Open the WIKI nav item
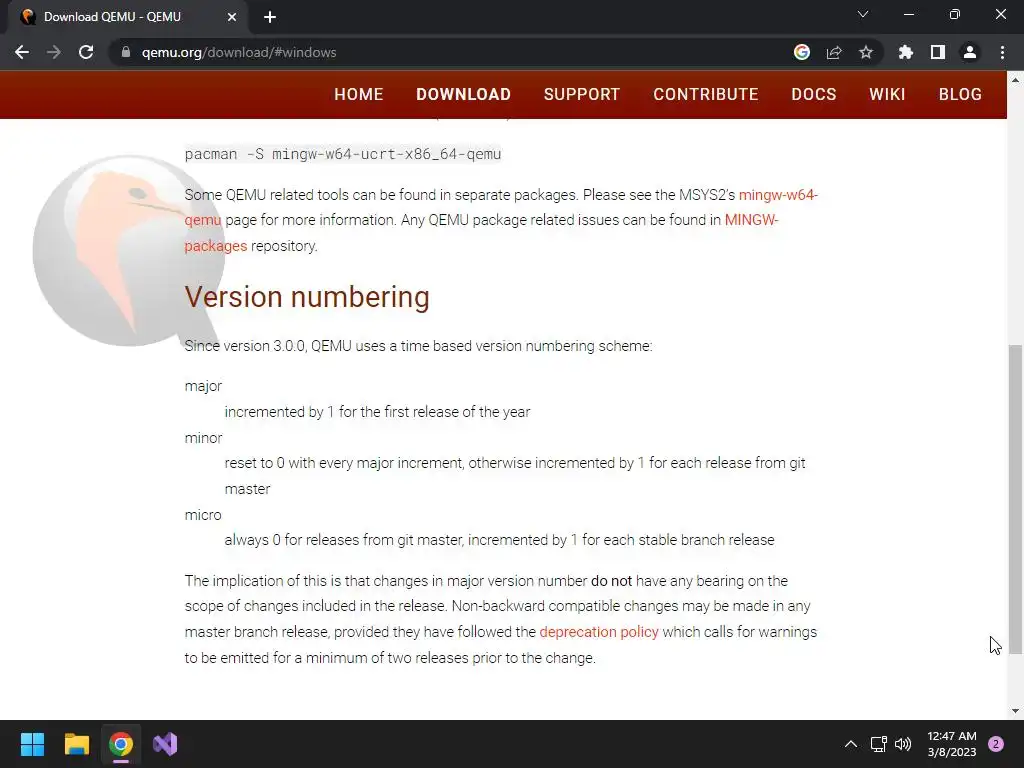This screenshot has height=768, width=1024. tap(888, 94)
